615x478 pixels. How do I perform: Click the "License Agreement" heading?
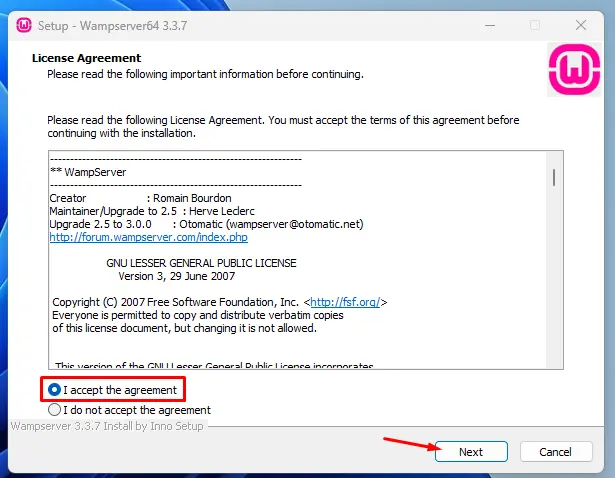(x=87, y=58)
